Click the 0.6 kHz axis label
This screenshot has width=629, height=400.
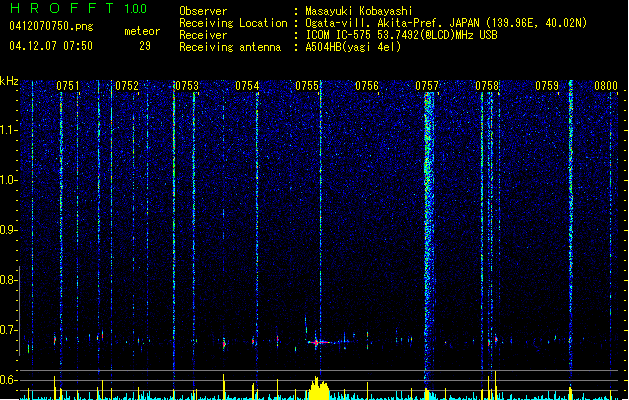(9, 380)
